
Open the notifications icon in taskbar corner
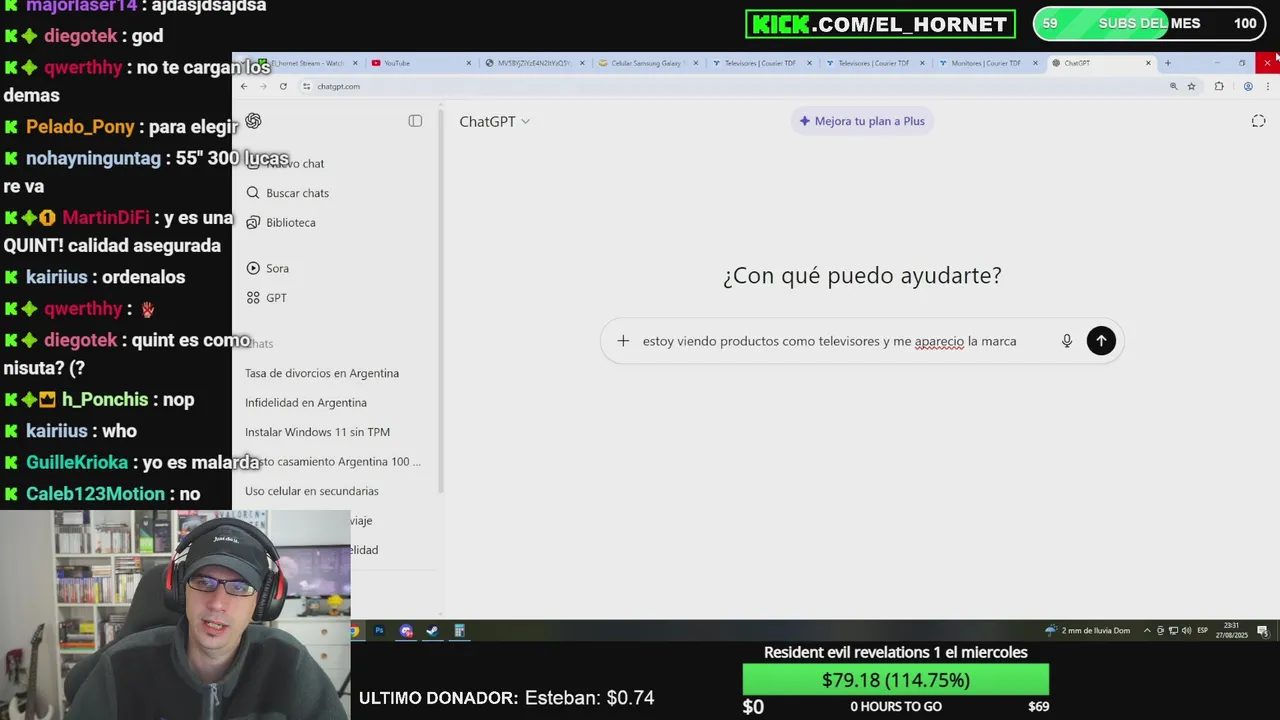[x=1262, y=631]
